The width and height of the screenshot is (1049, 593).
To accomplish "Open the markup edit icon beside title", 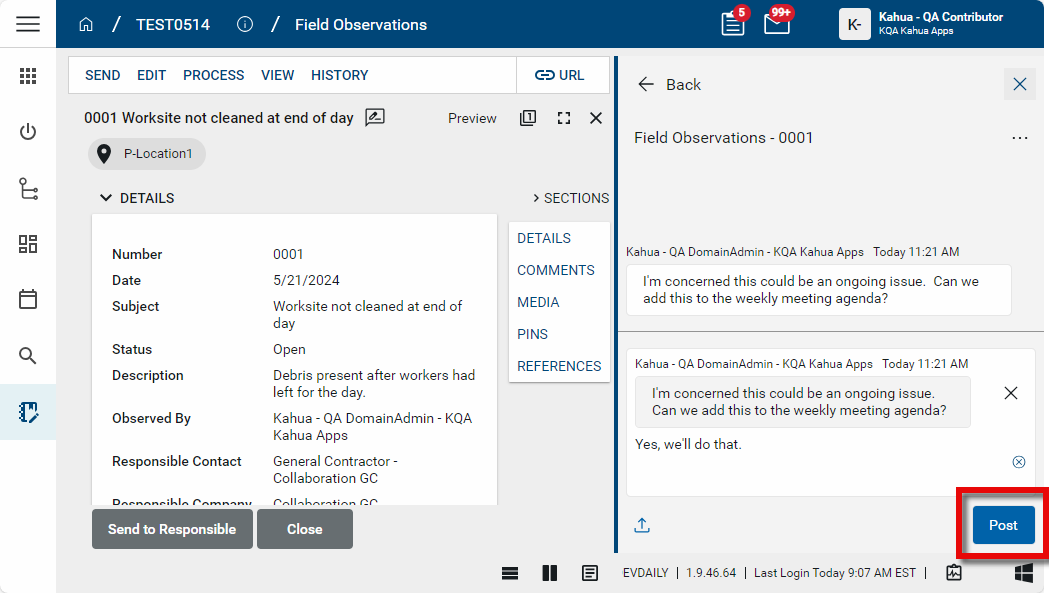I will pyautogui.click(x=375, y=118).
